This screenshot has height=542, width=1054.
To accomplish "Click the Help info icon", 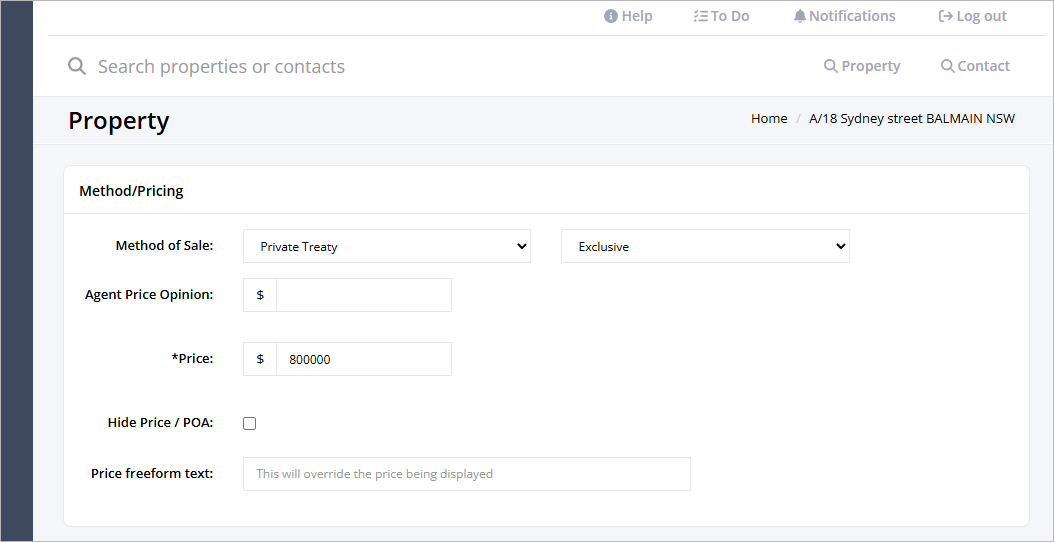I will pos(610,16).
